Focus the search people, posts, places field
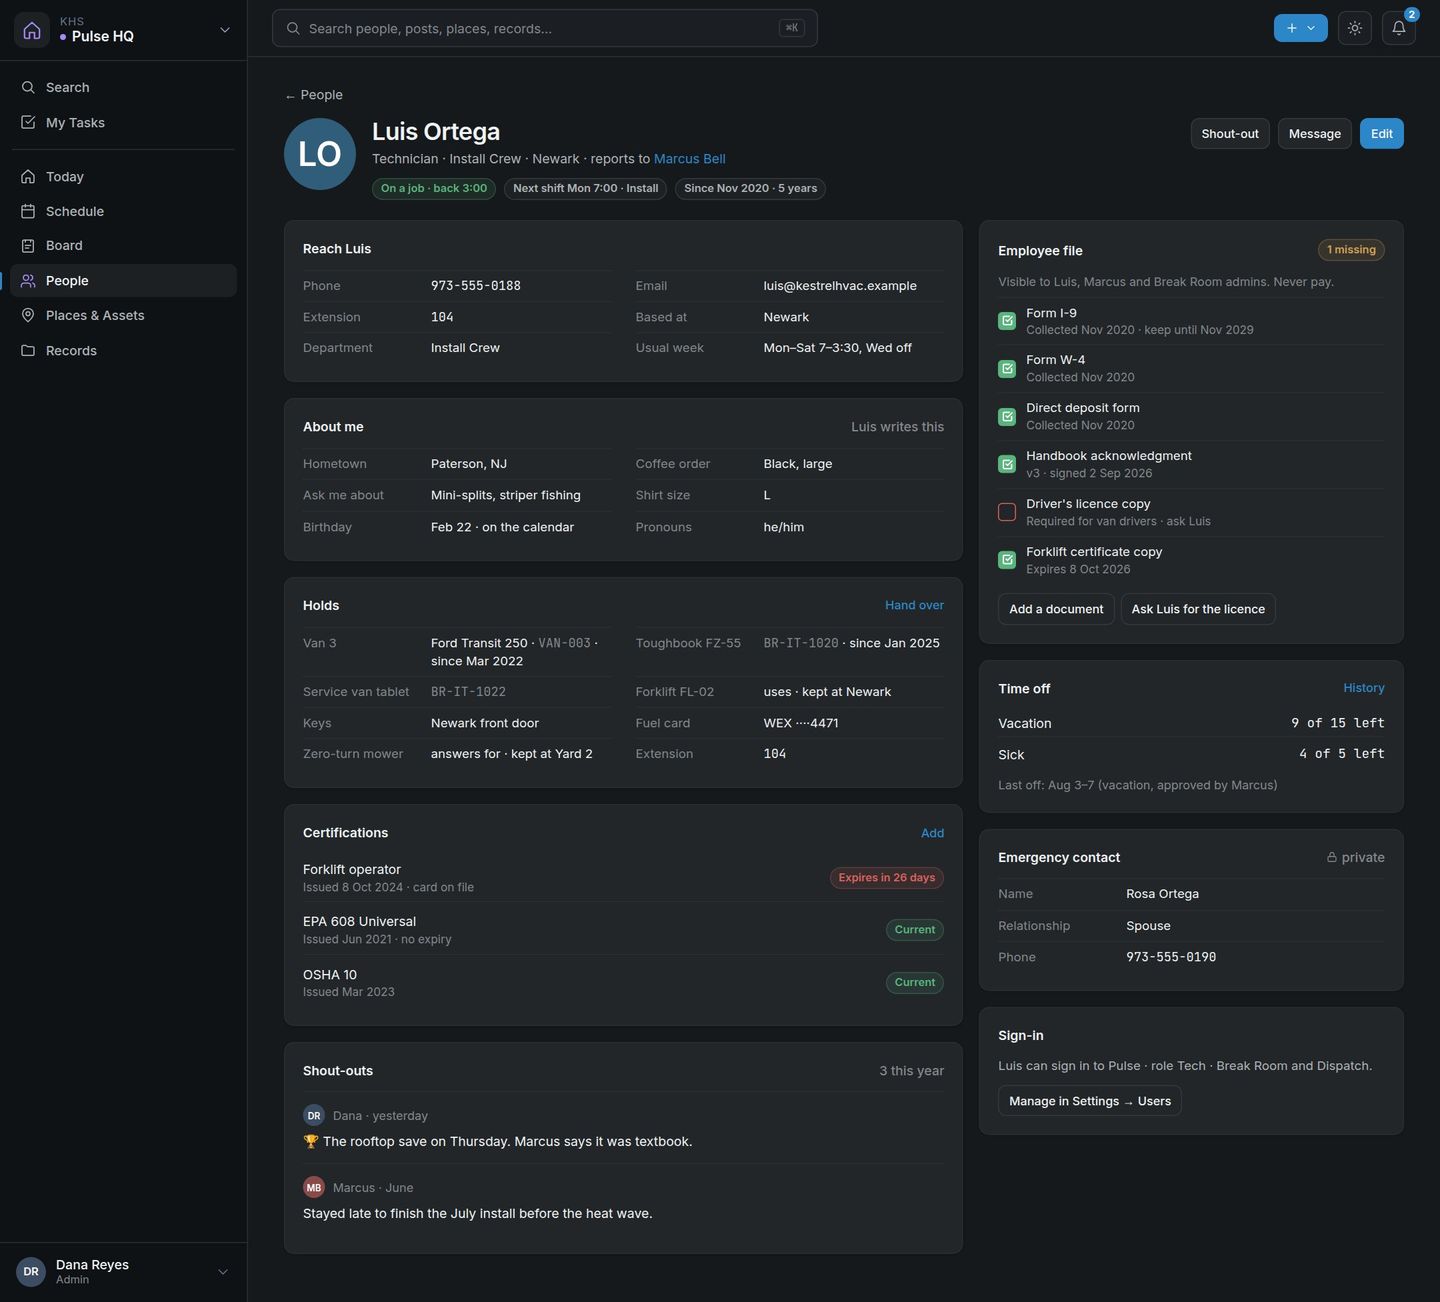This screenshot has height=1302, width=1440. point(545,28)
